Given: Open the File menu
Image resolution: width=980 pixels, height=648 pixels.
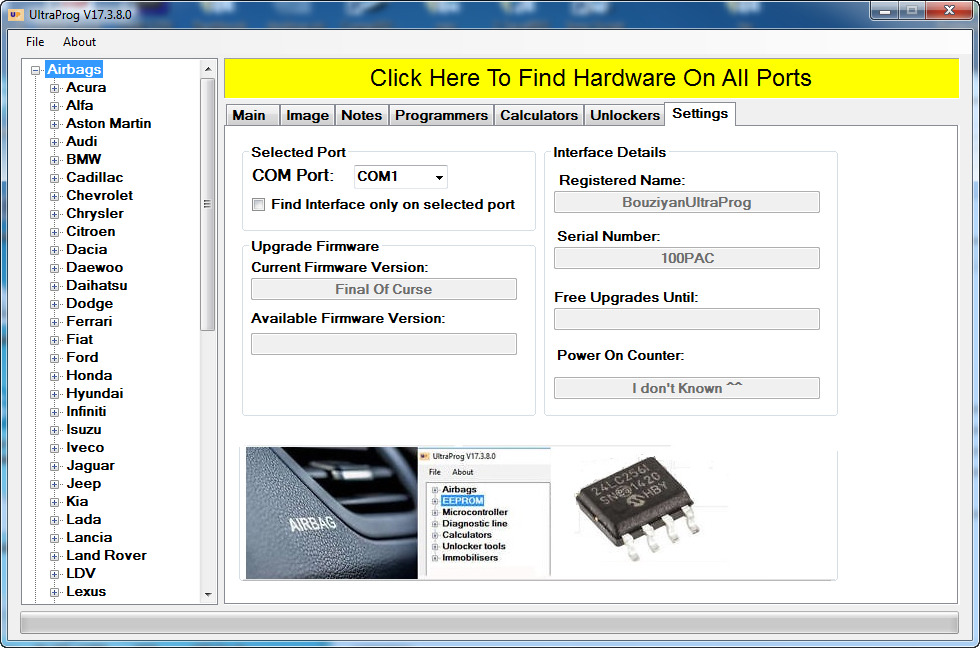Looking at the screenshot, I should coord(35,42).
